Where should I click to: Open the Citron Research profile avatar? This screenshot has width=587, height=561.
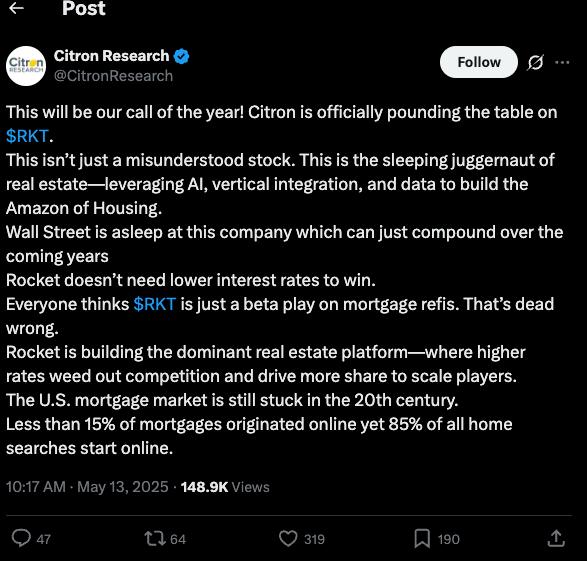[x=26, y=66]
